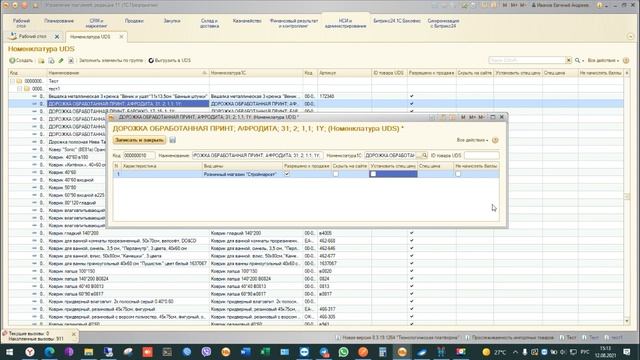Click the copy item icon in list toolbar

point(51,60)
